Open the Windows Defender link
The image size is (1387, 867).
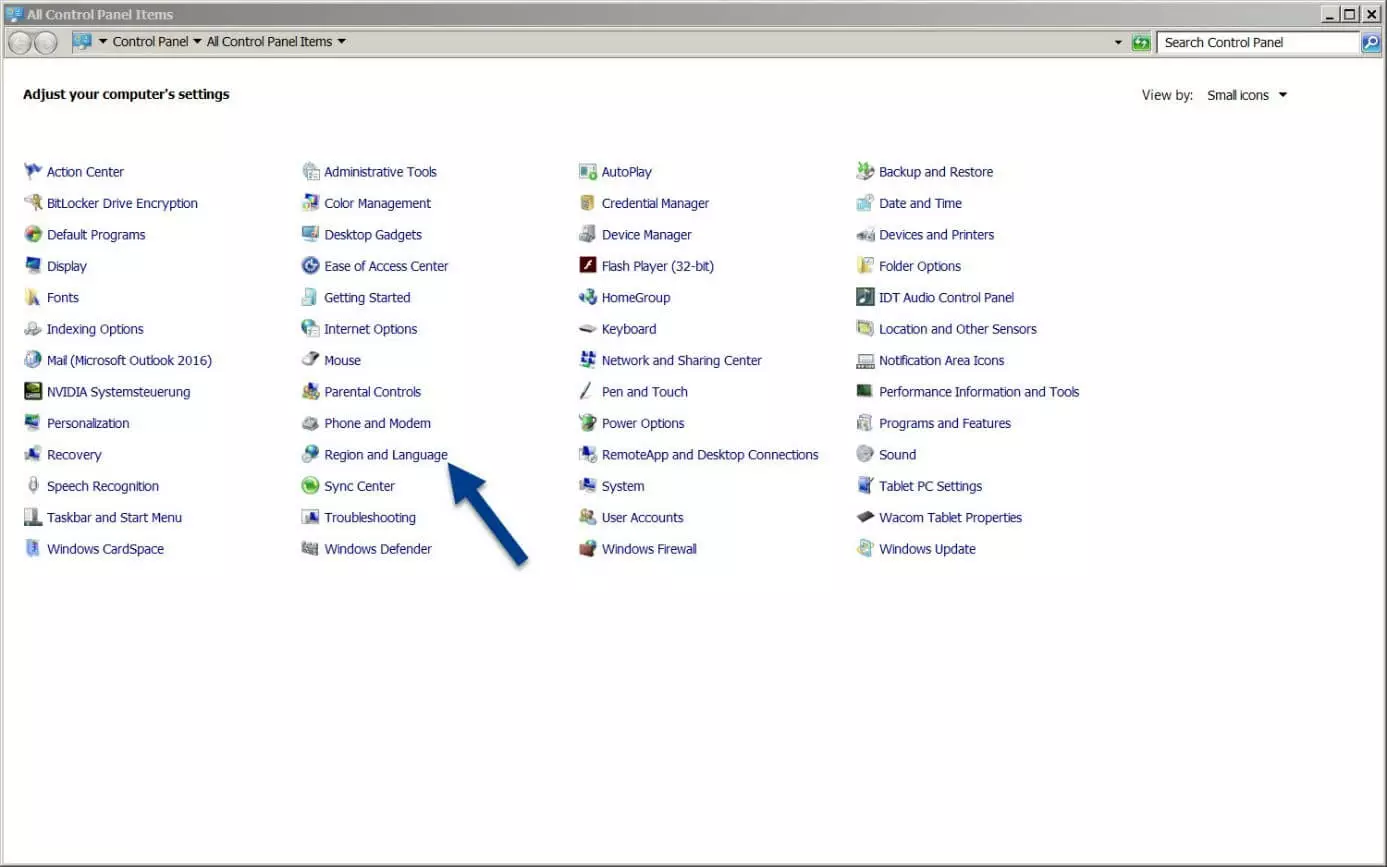[x=378, y=549]
